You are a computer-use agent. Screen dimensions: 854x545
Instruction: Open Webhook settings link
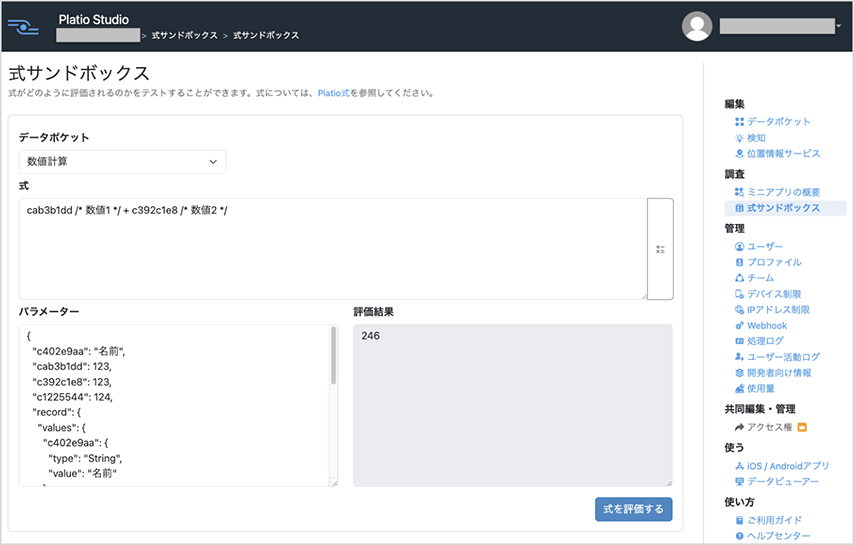(x=767, y=326)
